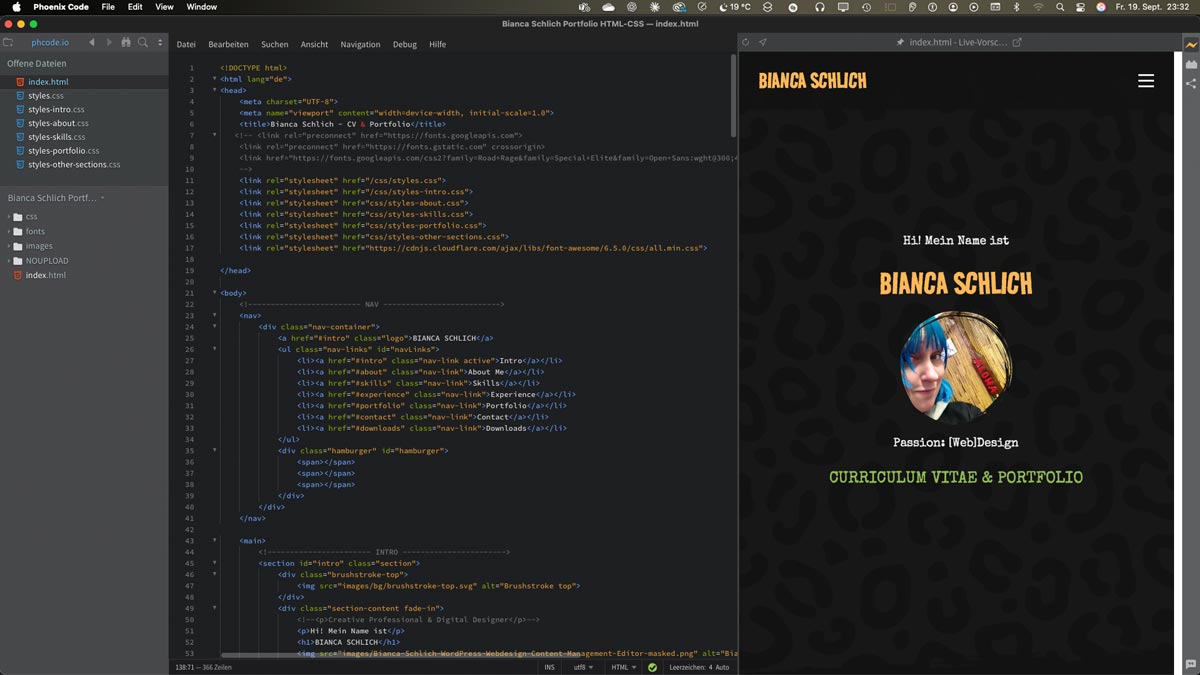Toggle the INS insert mode indicator
This screenshot has width=1200, height=675.
pyautogui.click(x=549, y=667)
